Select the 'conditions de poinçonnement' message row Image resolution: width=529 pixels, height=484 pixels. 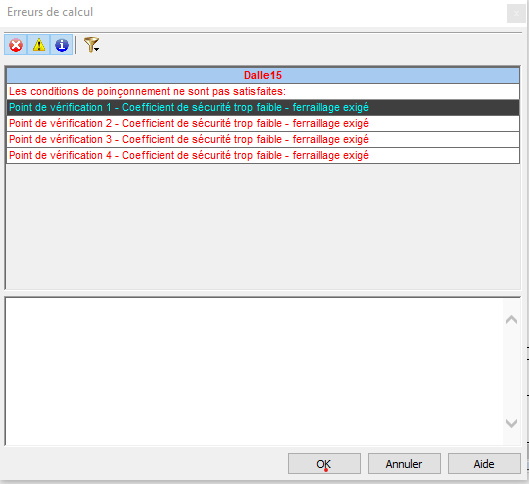263,91
